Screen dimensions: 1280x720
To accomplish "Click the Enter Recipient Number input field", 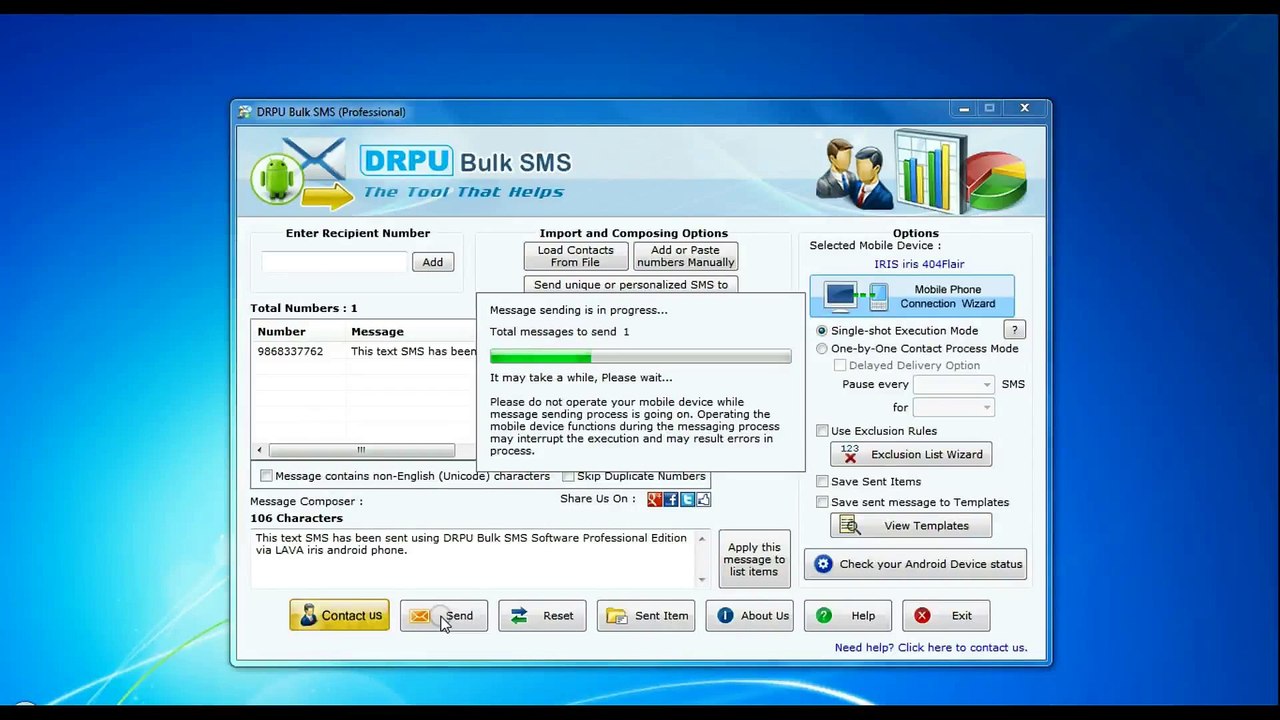I will 334,262.
